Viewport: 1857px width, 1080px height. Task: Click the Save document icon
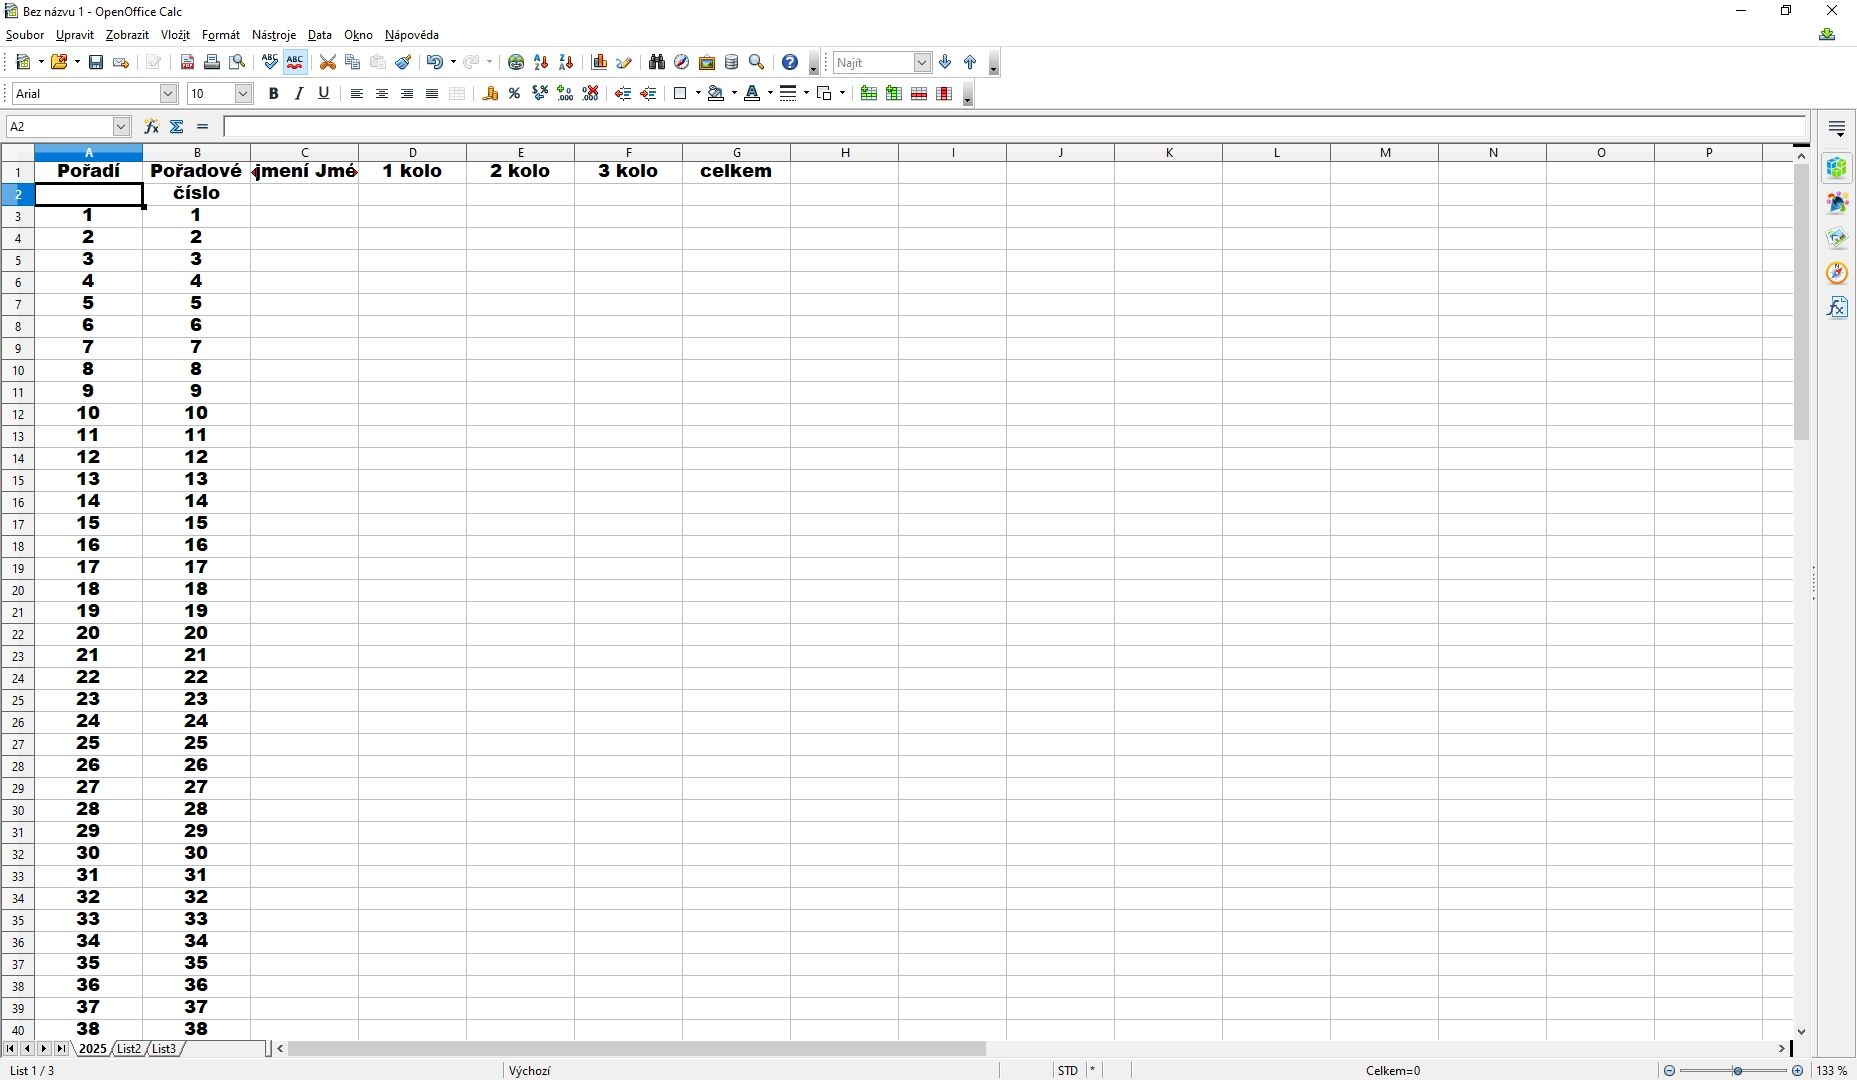coord(96,62)
